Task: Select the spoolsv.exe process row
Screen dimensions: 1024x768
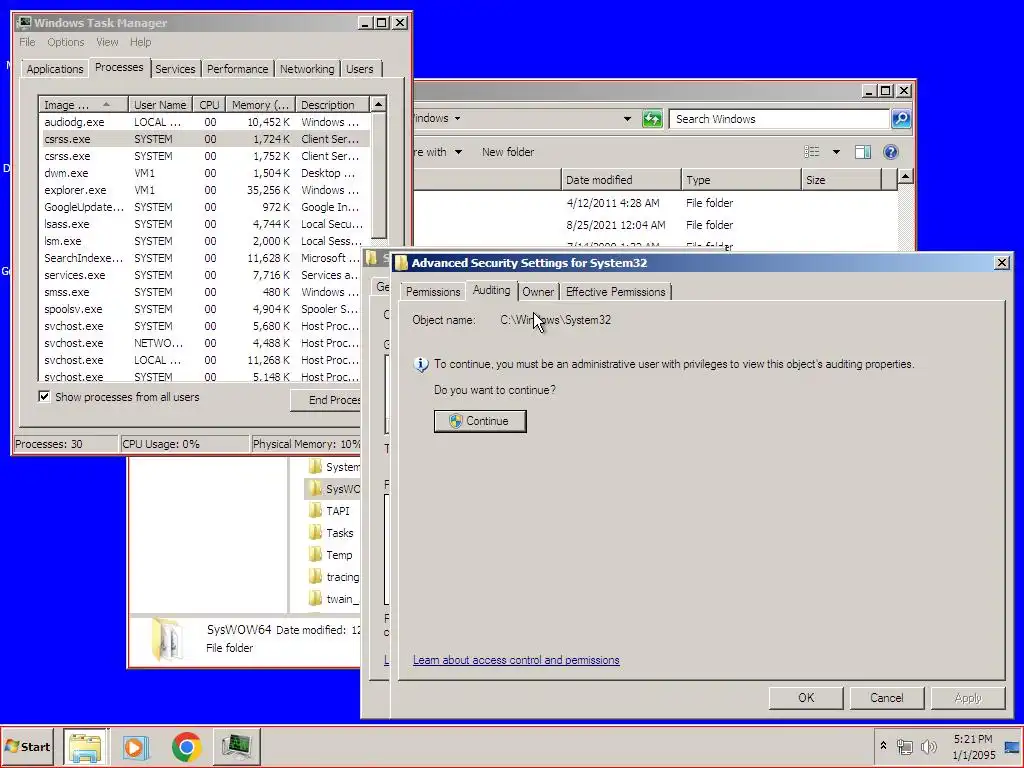Action: click(x=204, y=309)
